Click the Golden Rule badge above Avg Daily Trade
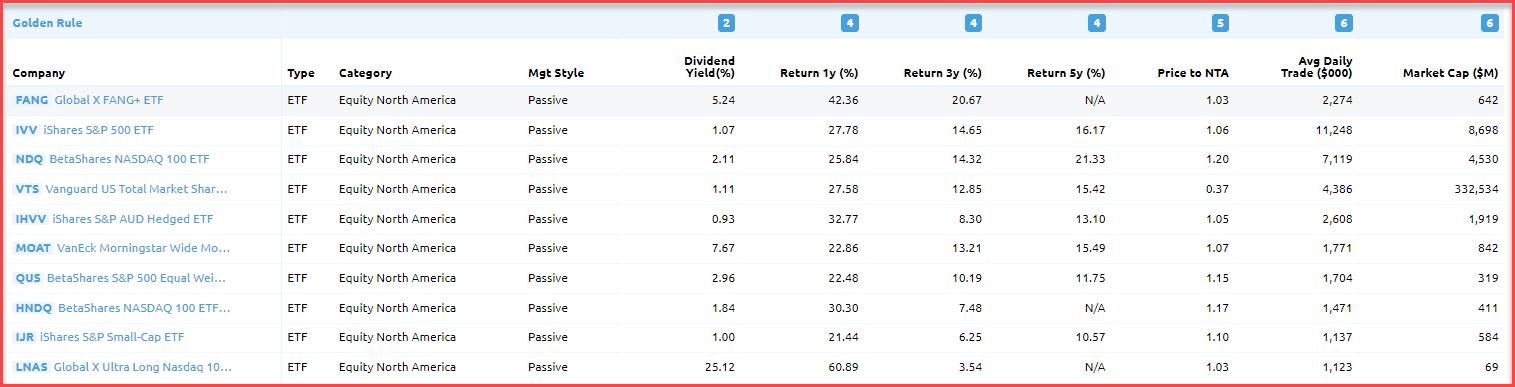The width and height of the screenshot is (1515, 387). [x=1343, y=23]
